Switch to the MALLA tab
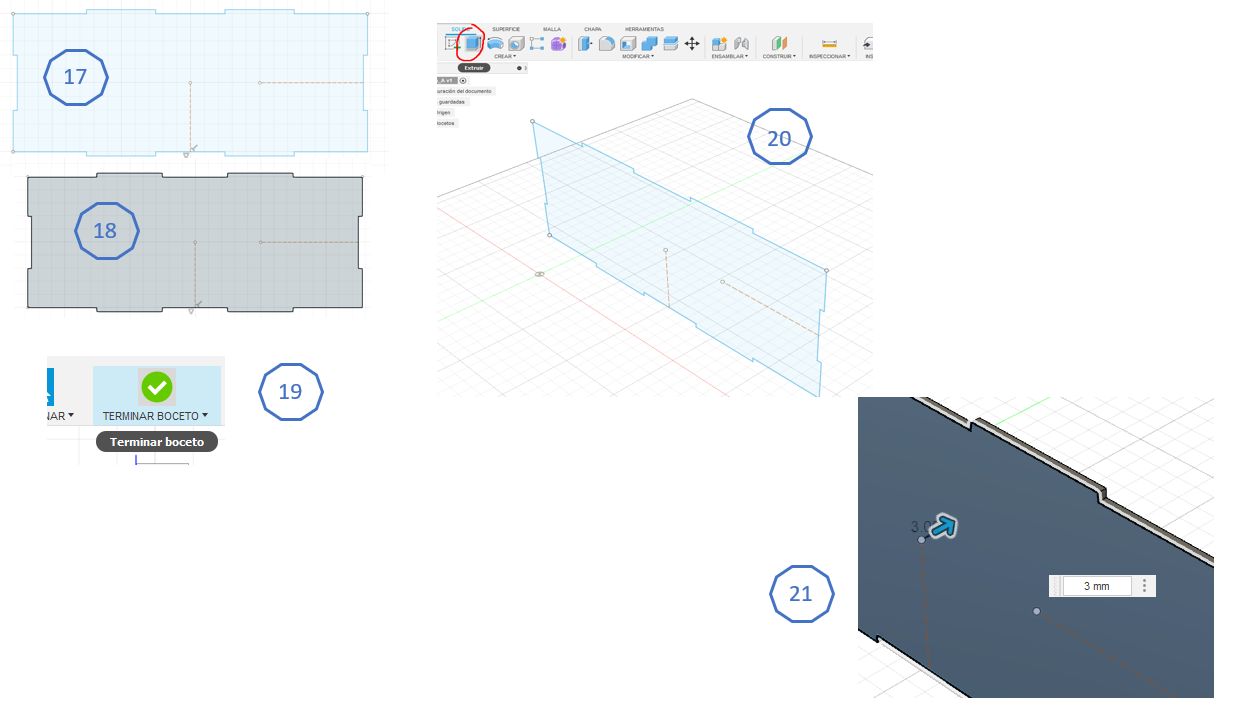 pyautogui.click(x=552, y=29)
